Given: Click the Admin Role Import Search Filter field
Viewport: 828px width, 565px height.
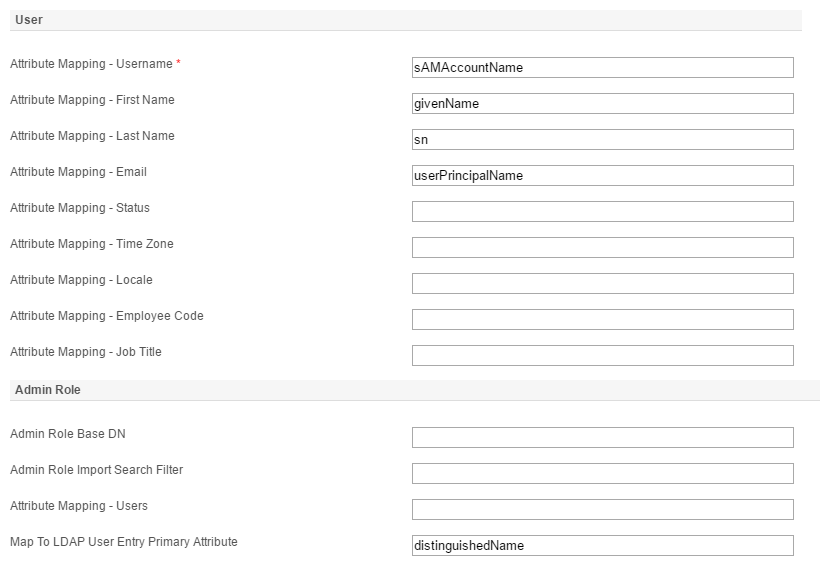Looking at the screenshot, I should coord(602,474).
